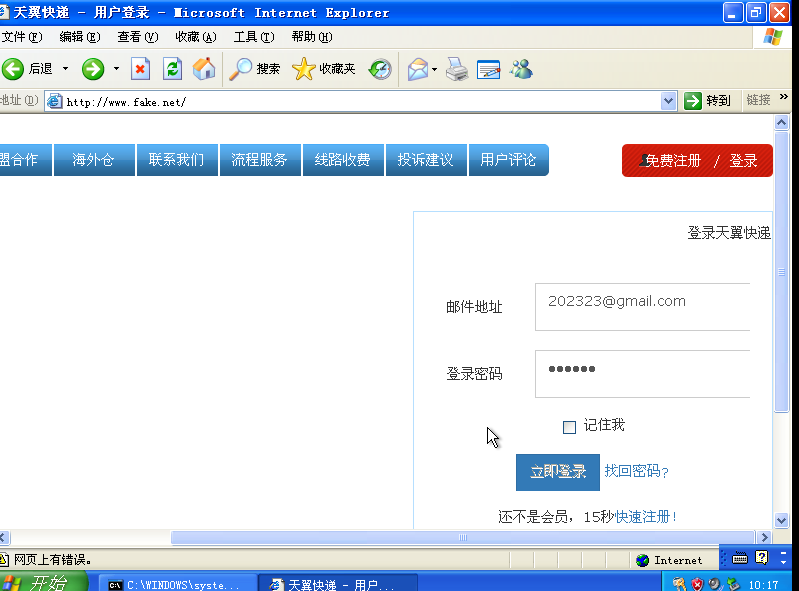Click the 天翼快递 taskbar window button
The height and width of the screenshot is (591, 799).
coord(338,584)
